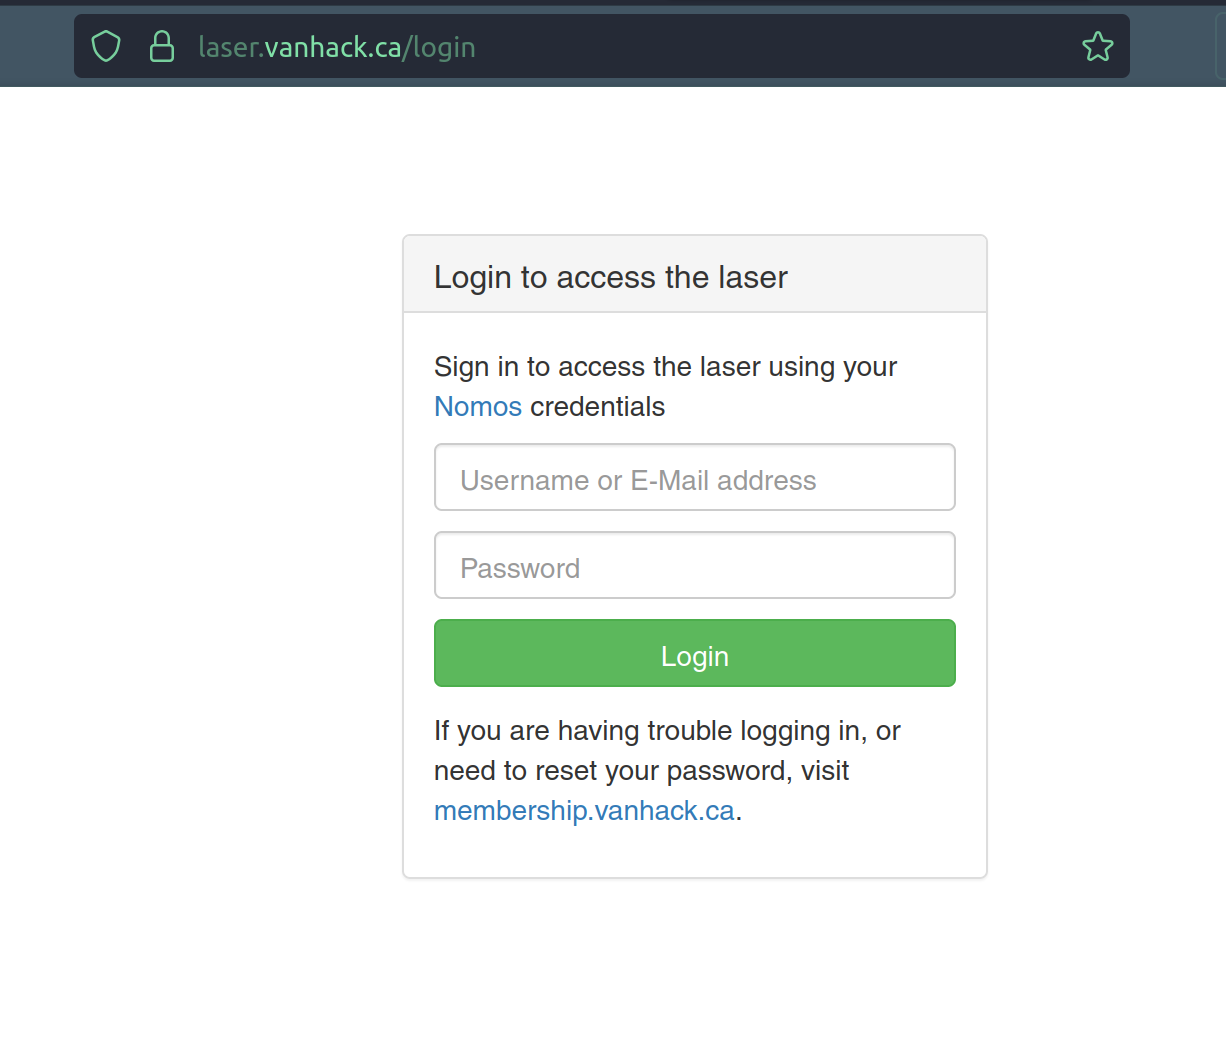
Task: Click the "laser" subdomain in the URL
Action: pyautogui.click(x=227, y=47)
